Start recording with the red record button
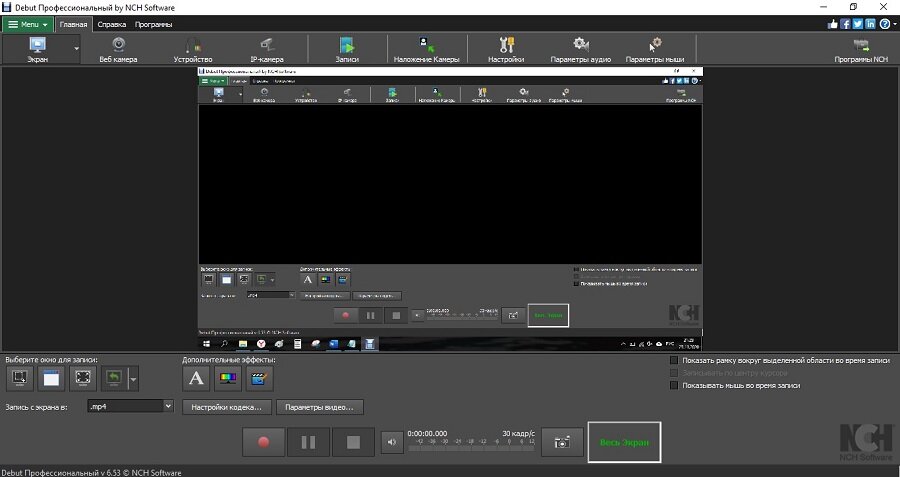Viewport: 900px width, 477px height. pos(263,442)
